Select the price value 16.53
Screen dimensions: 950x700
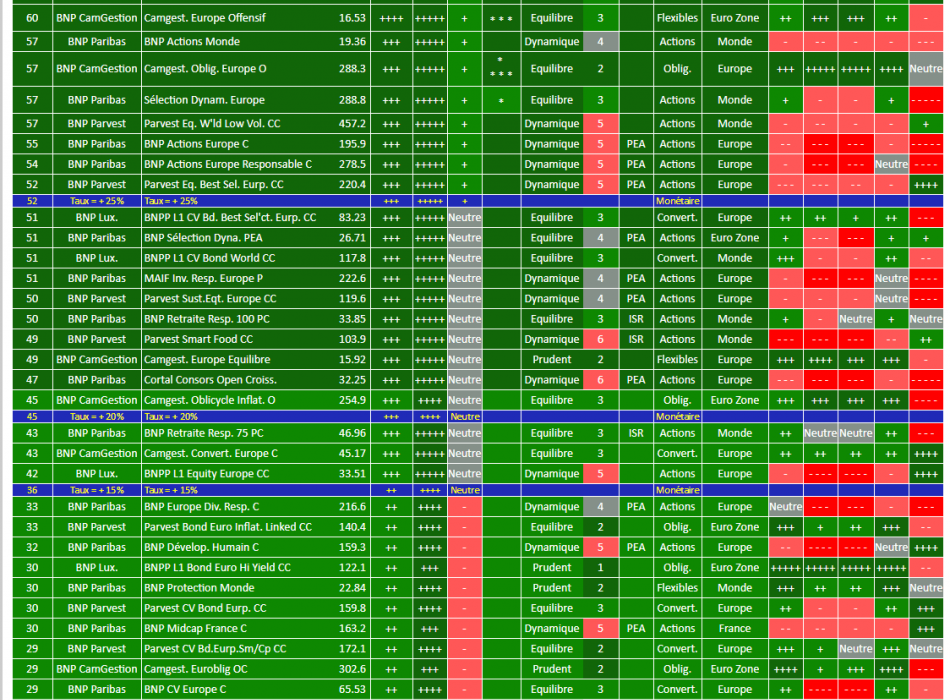pos(353,18)
